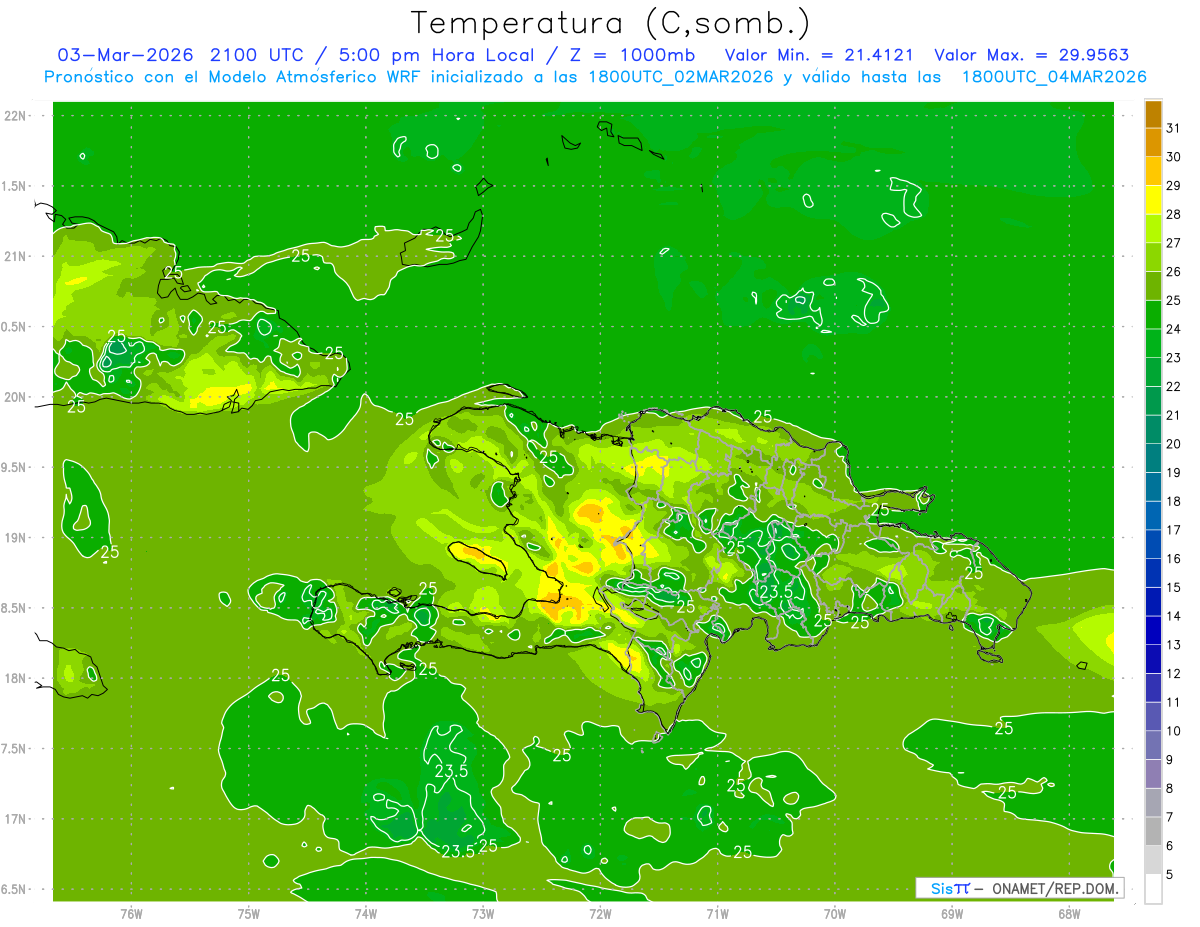Screen dimensions: 1200x927
Task: Click the '1800UTC_04MAR2026' valid-until time
Action: point(1053,77)
